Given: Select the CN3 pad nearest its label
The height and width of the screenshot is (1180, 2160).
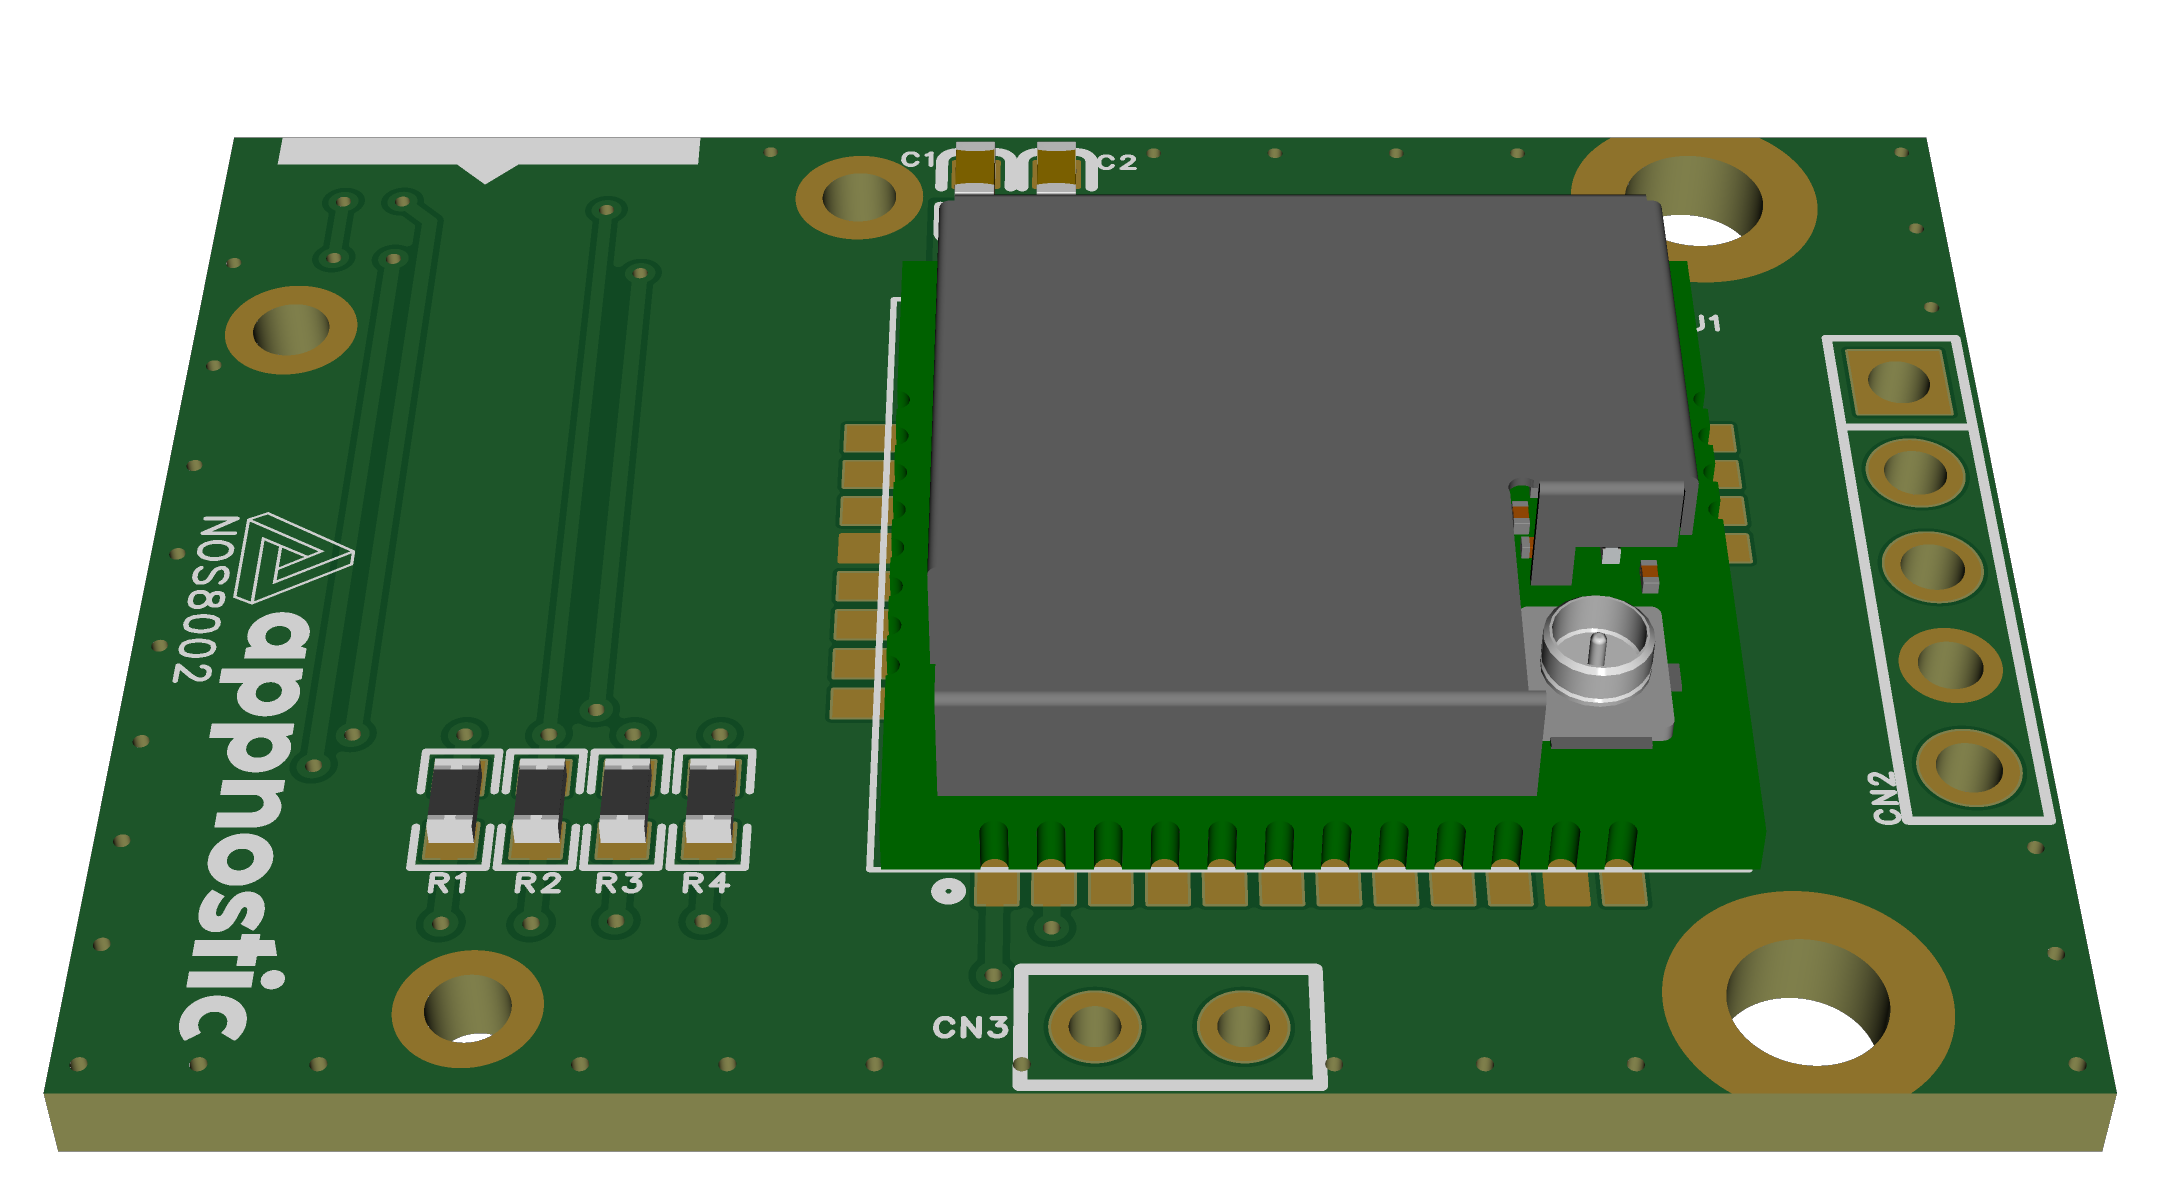Looking at the screenshot, I should [1094, 1027].
